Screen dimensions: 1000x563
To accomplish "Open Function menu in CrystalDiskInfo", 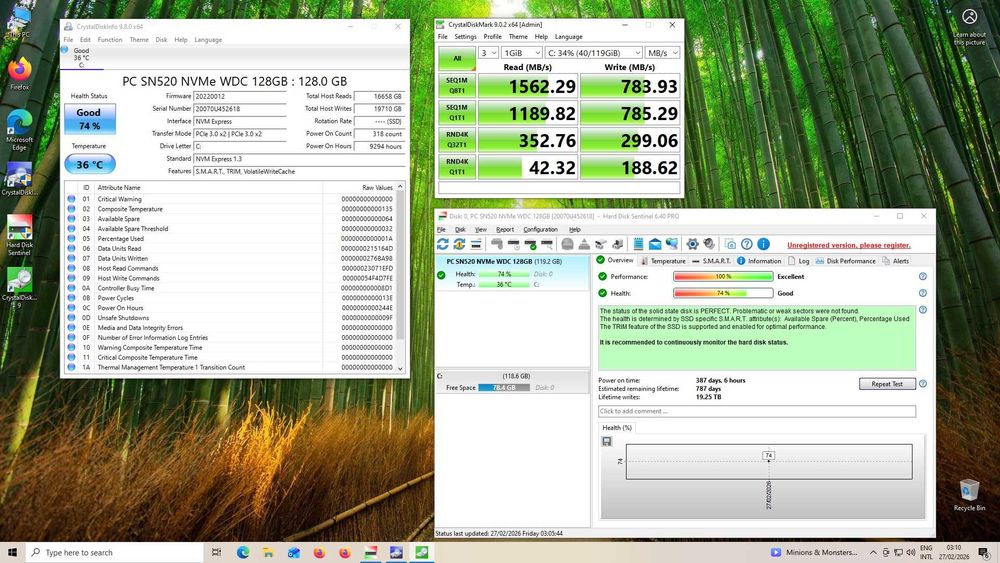I will click(110, 40).
